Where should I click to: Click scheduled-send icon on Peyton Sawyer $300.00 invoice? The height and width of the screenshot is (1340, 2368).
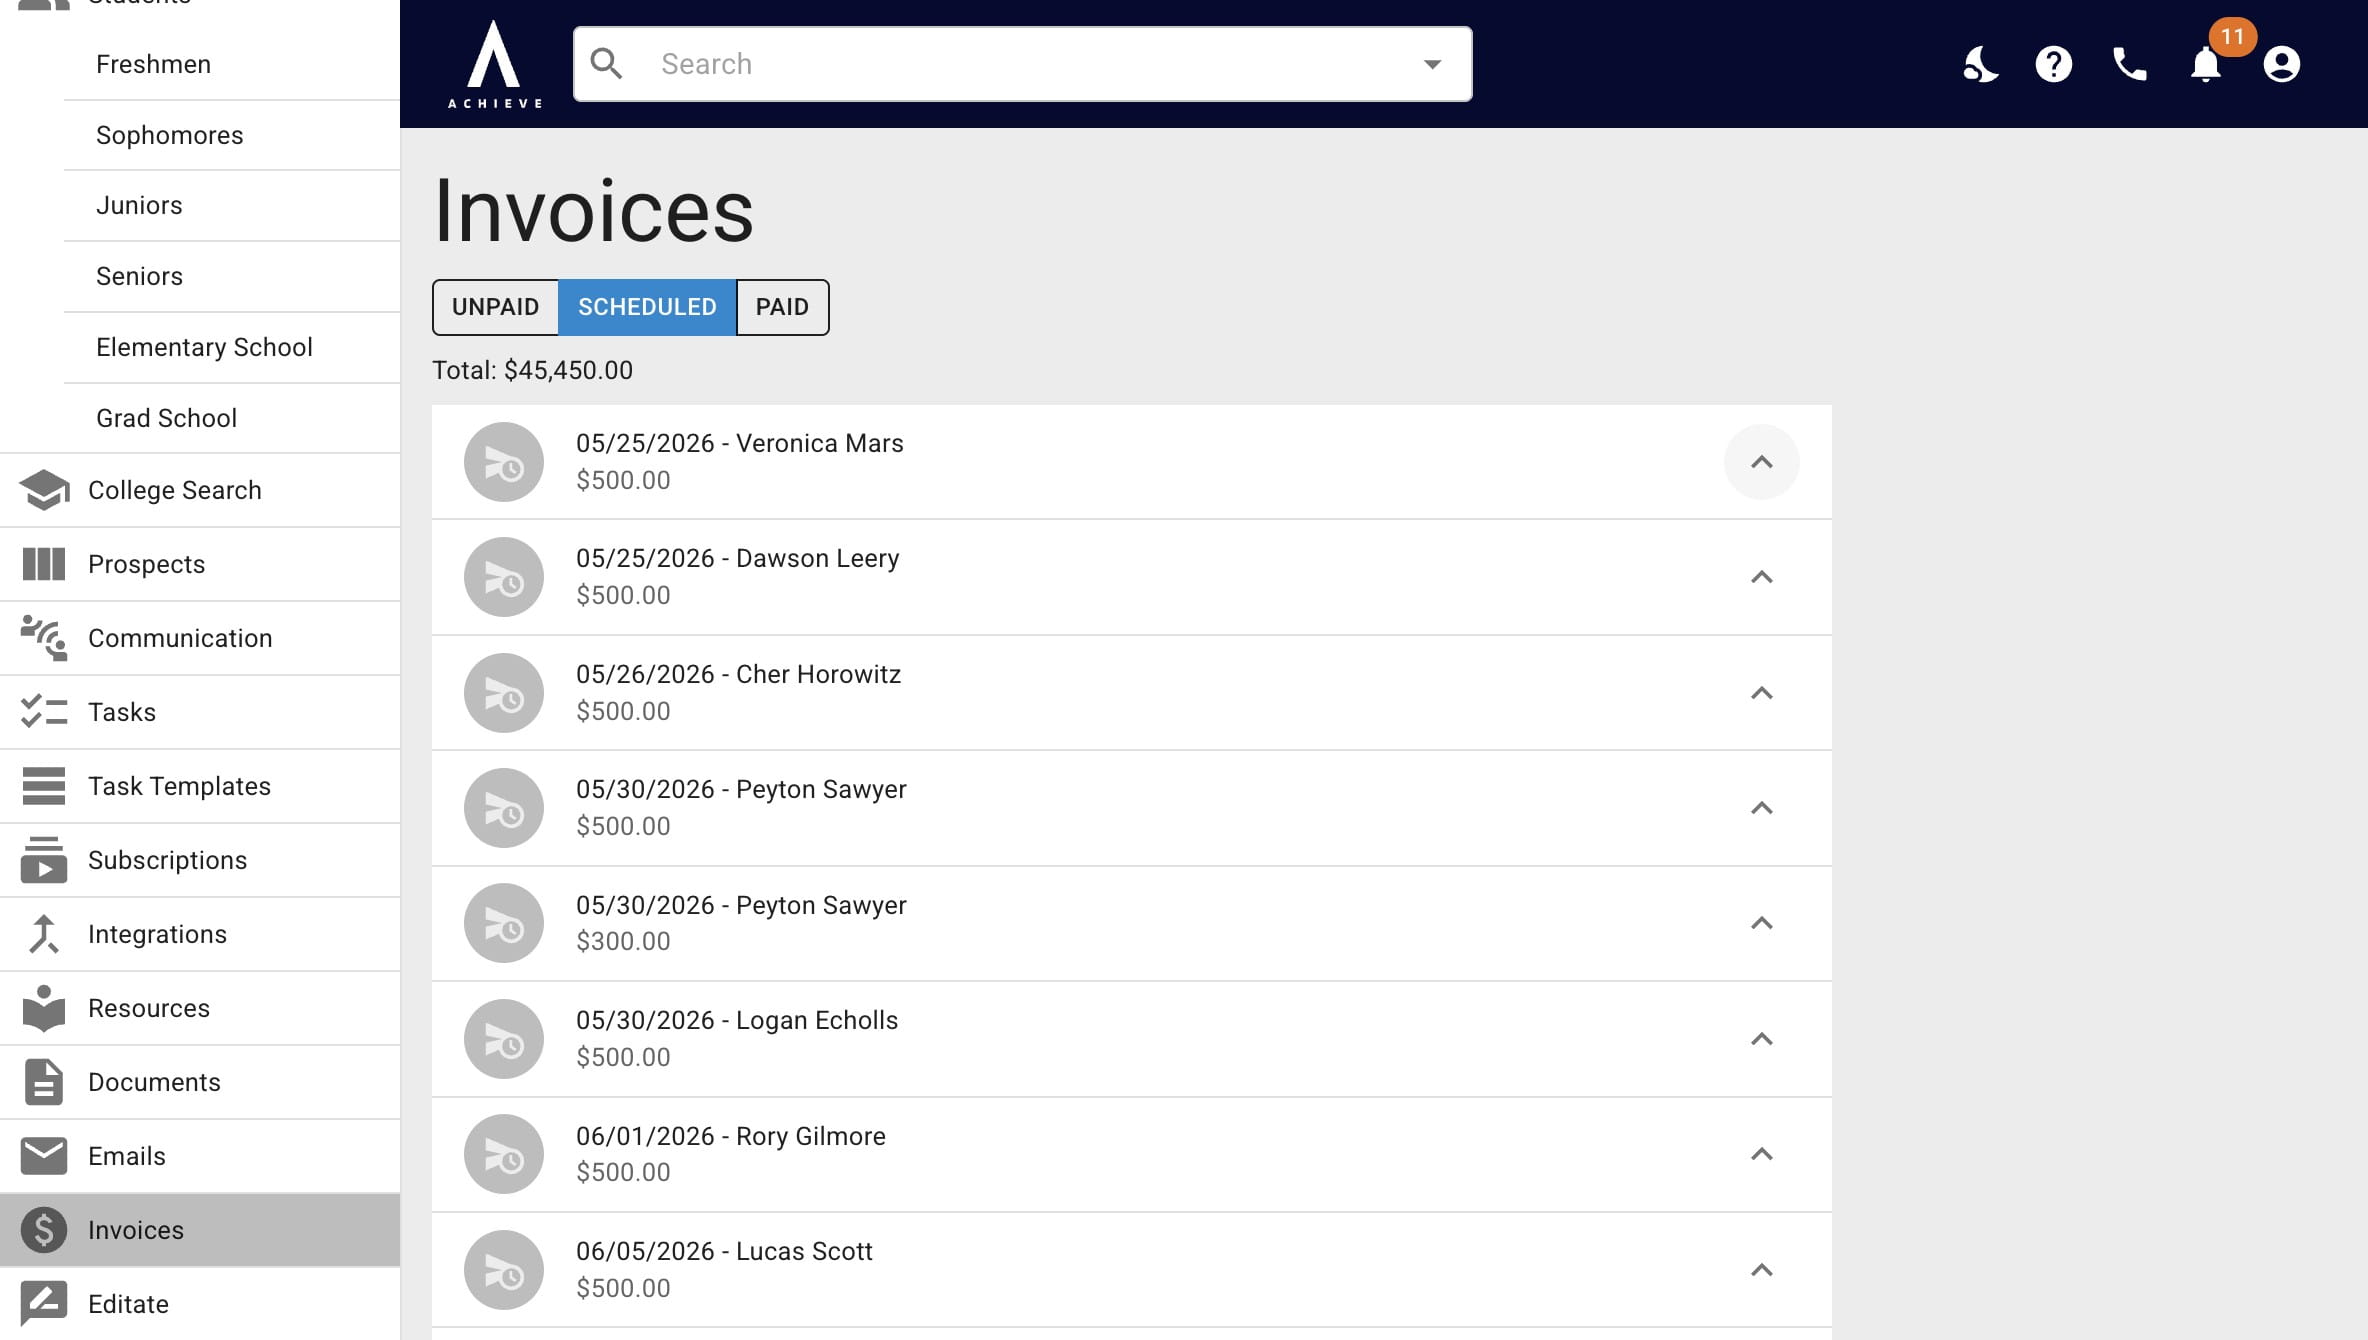[x=504, y=923]
